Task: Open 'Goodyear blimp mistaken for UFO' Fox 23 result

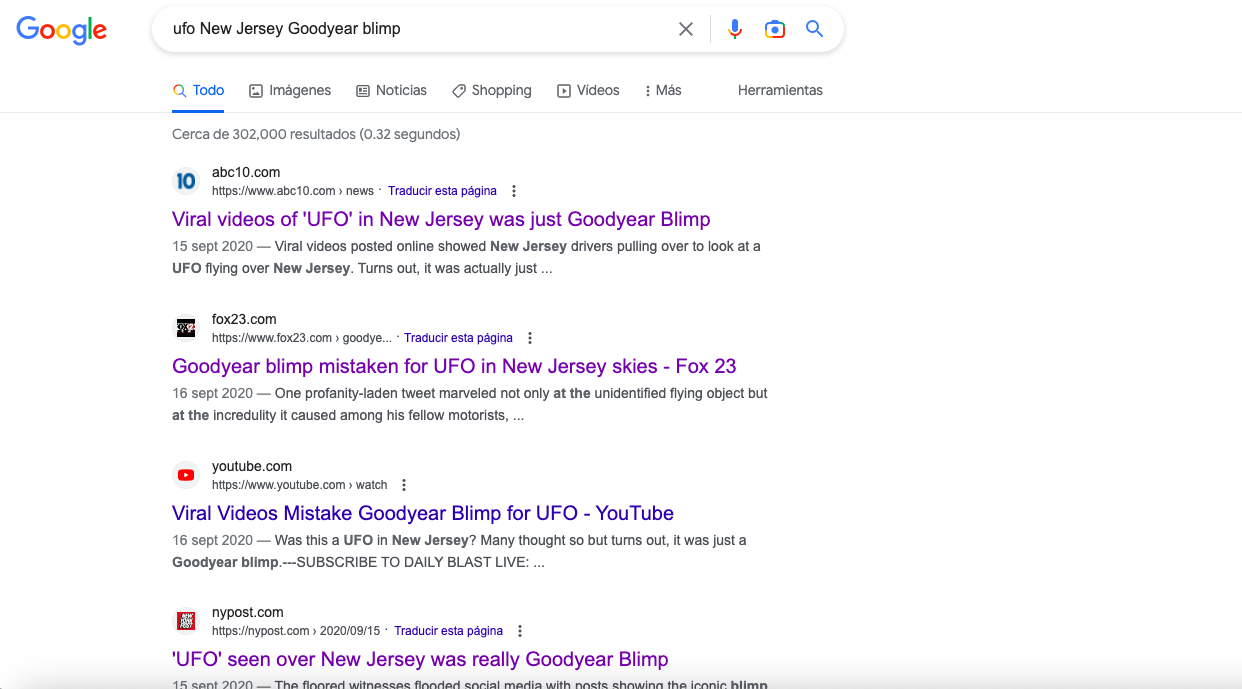Action: coord(454,366)
